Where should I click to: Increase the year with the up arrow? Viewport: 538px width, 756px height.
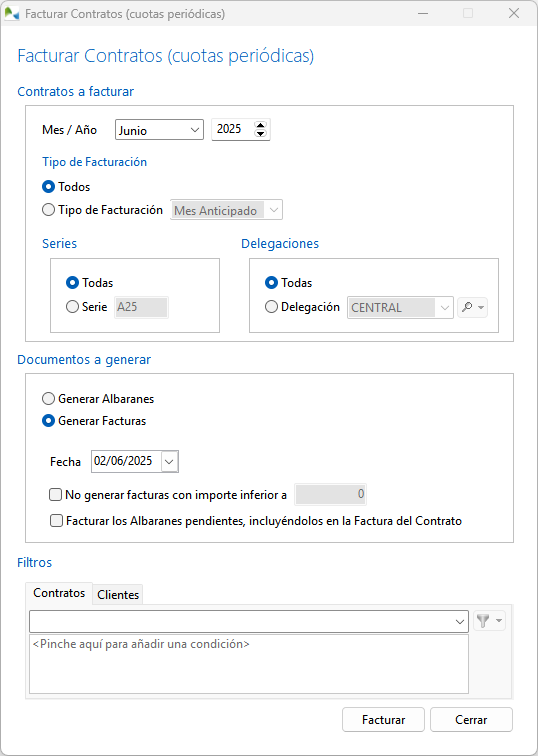tap(260, 125)
